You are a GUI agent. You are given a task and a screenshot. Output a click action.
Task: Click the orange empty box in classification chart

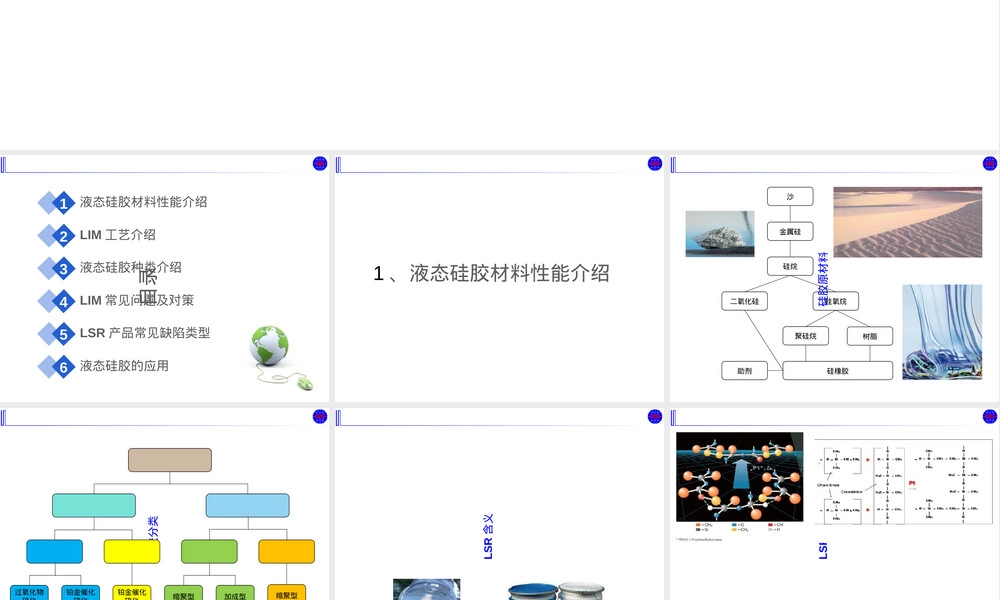[286, 552]
